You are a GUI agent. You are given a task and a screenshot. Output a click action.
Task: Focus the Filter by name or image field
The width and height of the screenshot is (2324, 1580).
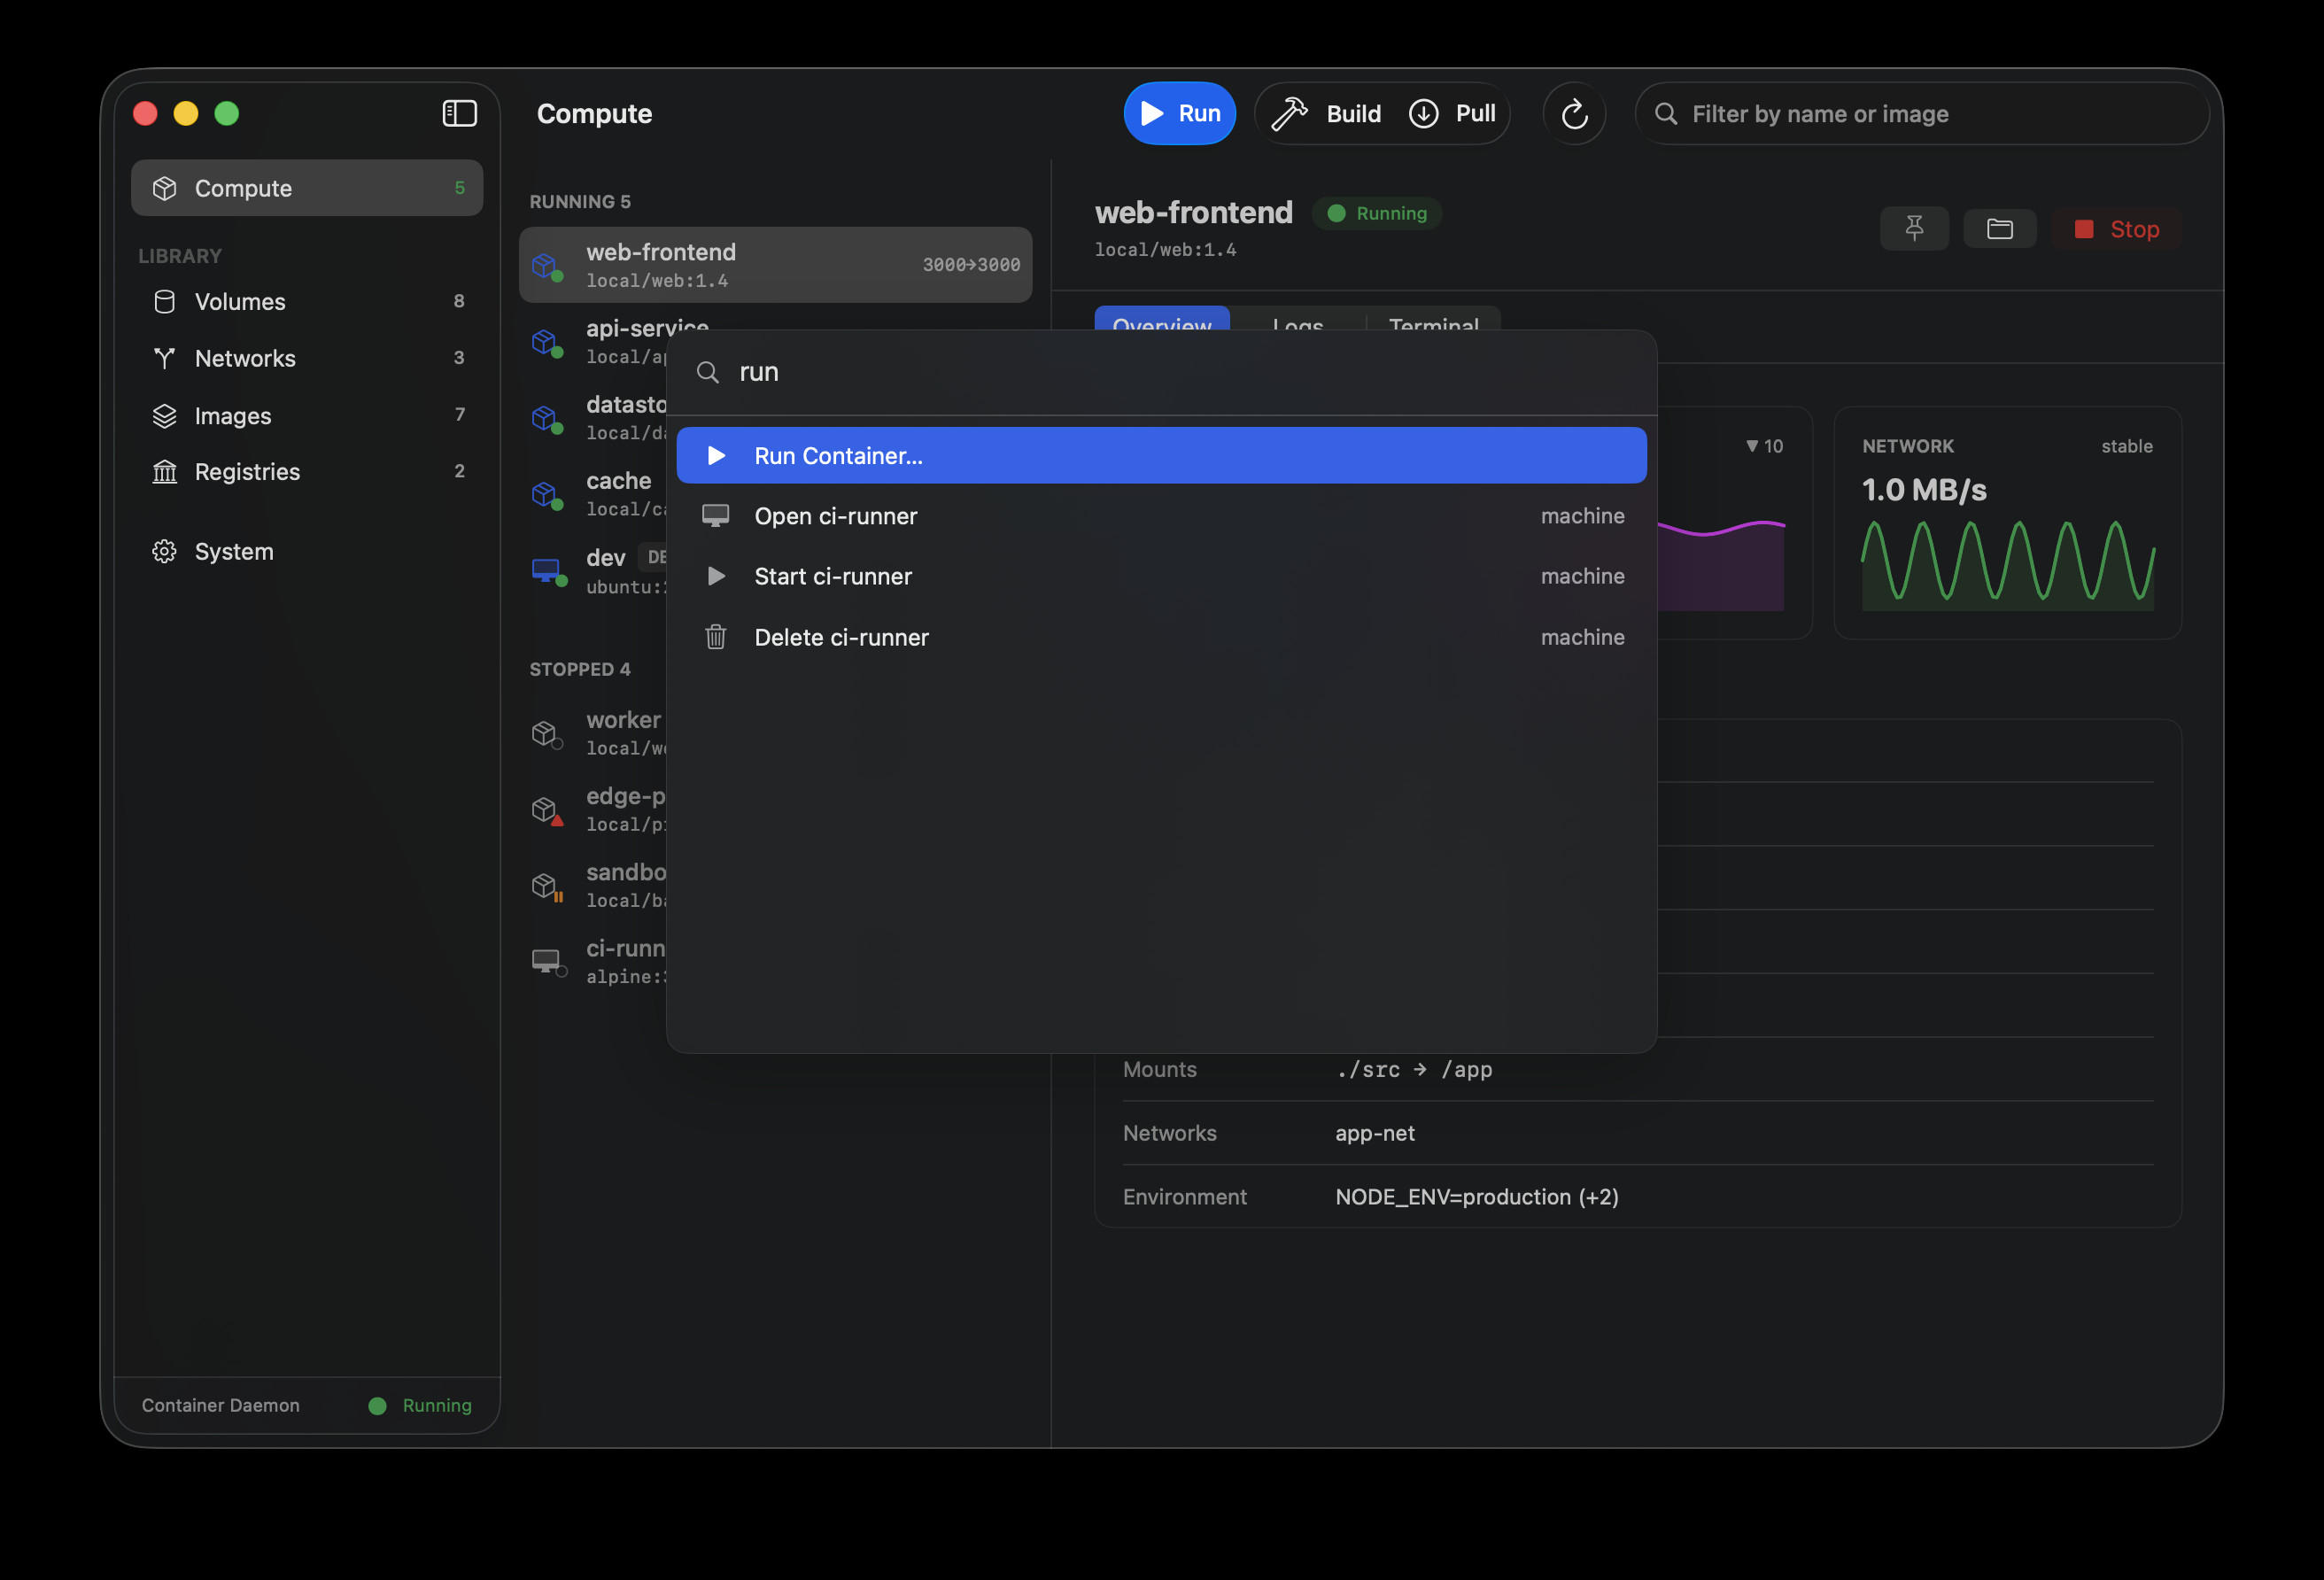tap(1922, 113)
